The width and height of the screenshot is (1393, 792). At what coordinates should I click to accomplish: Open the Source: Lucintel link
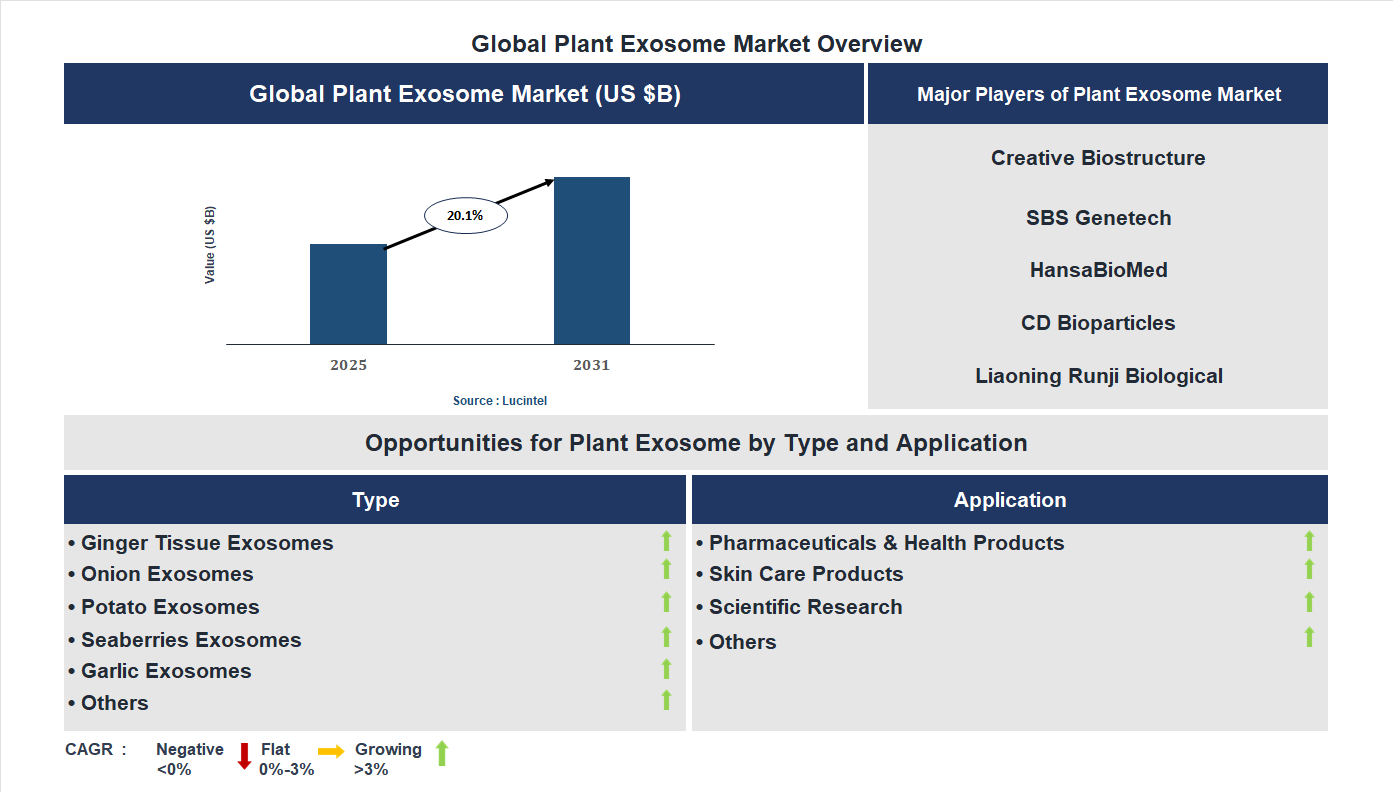499,400
